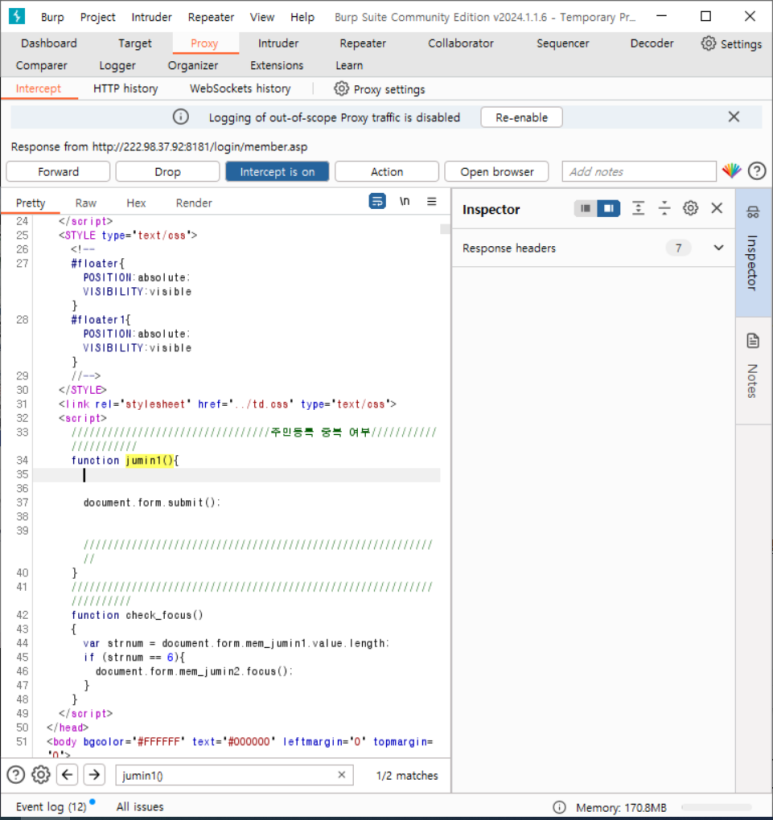Open the highlight color picker icon
This screenshot has height=820, width=773.
tap(731, 171)
